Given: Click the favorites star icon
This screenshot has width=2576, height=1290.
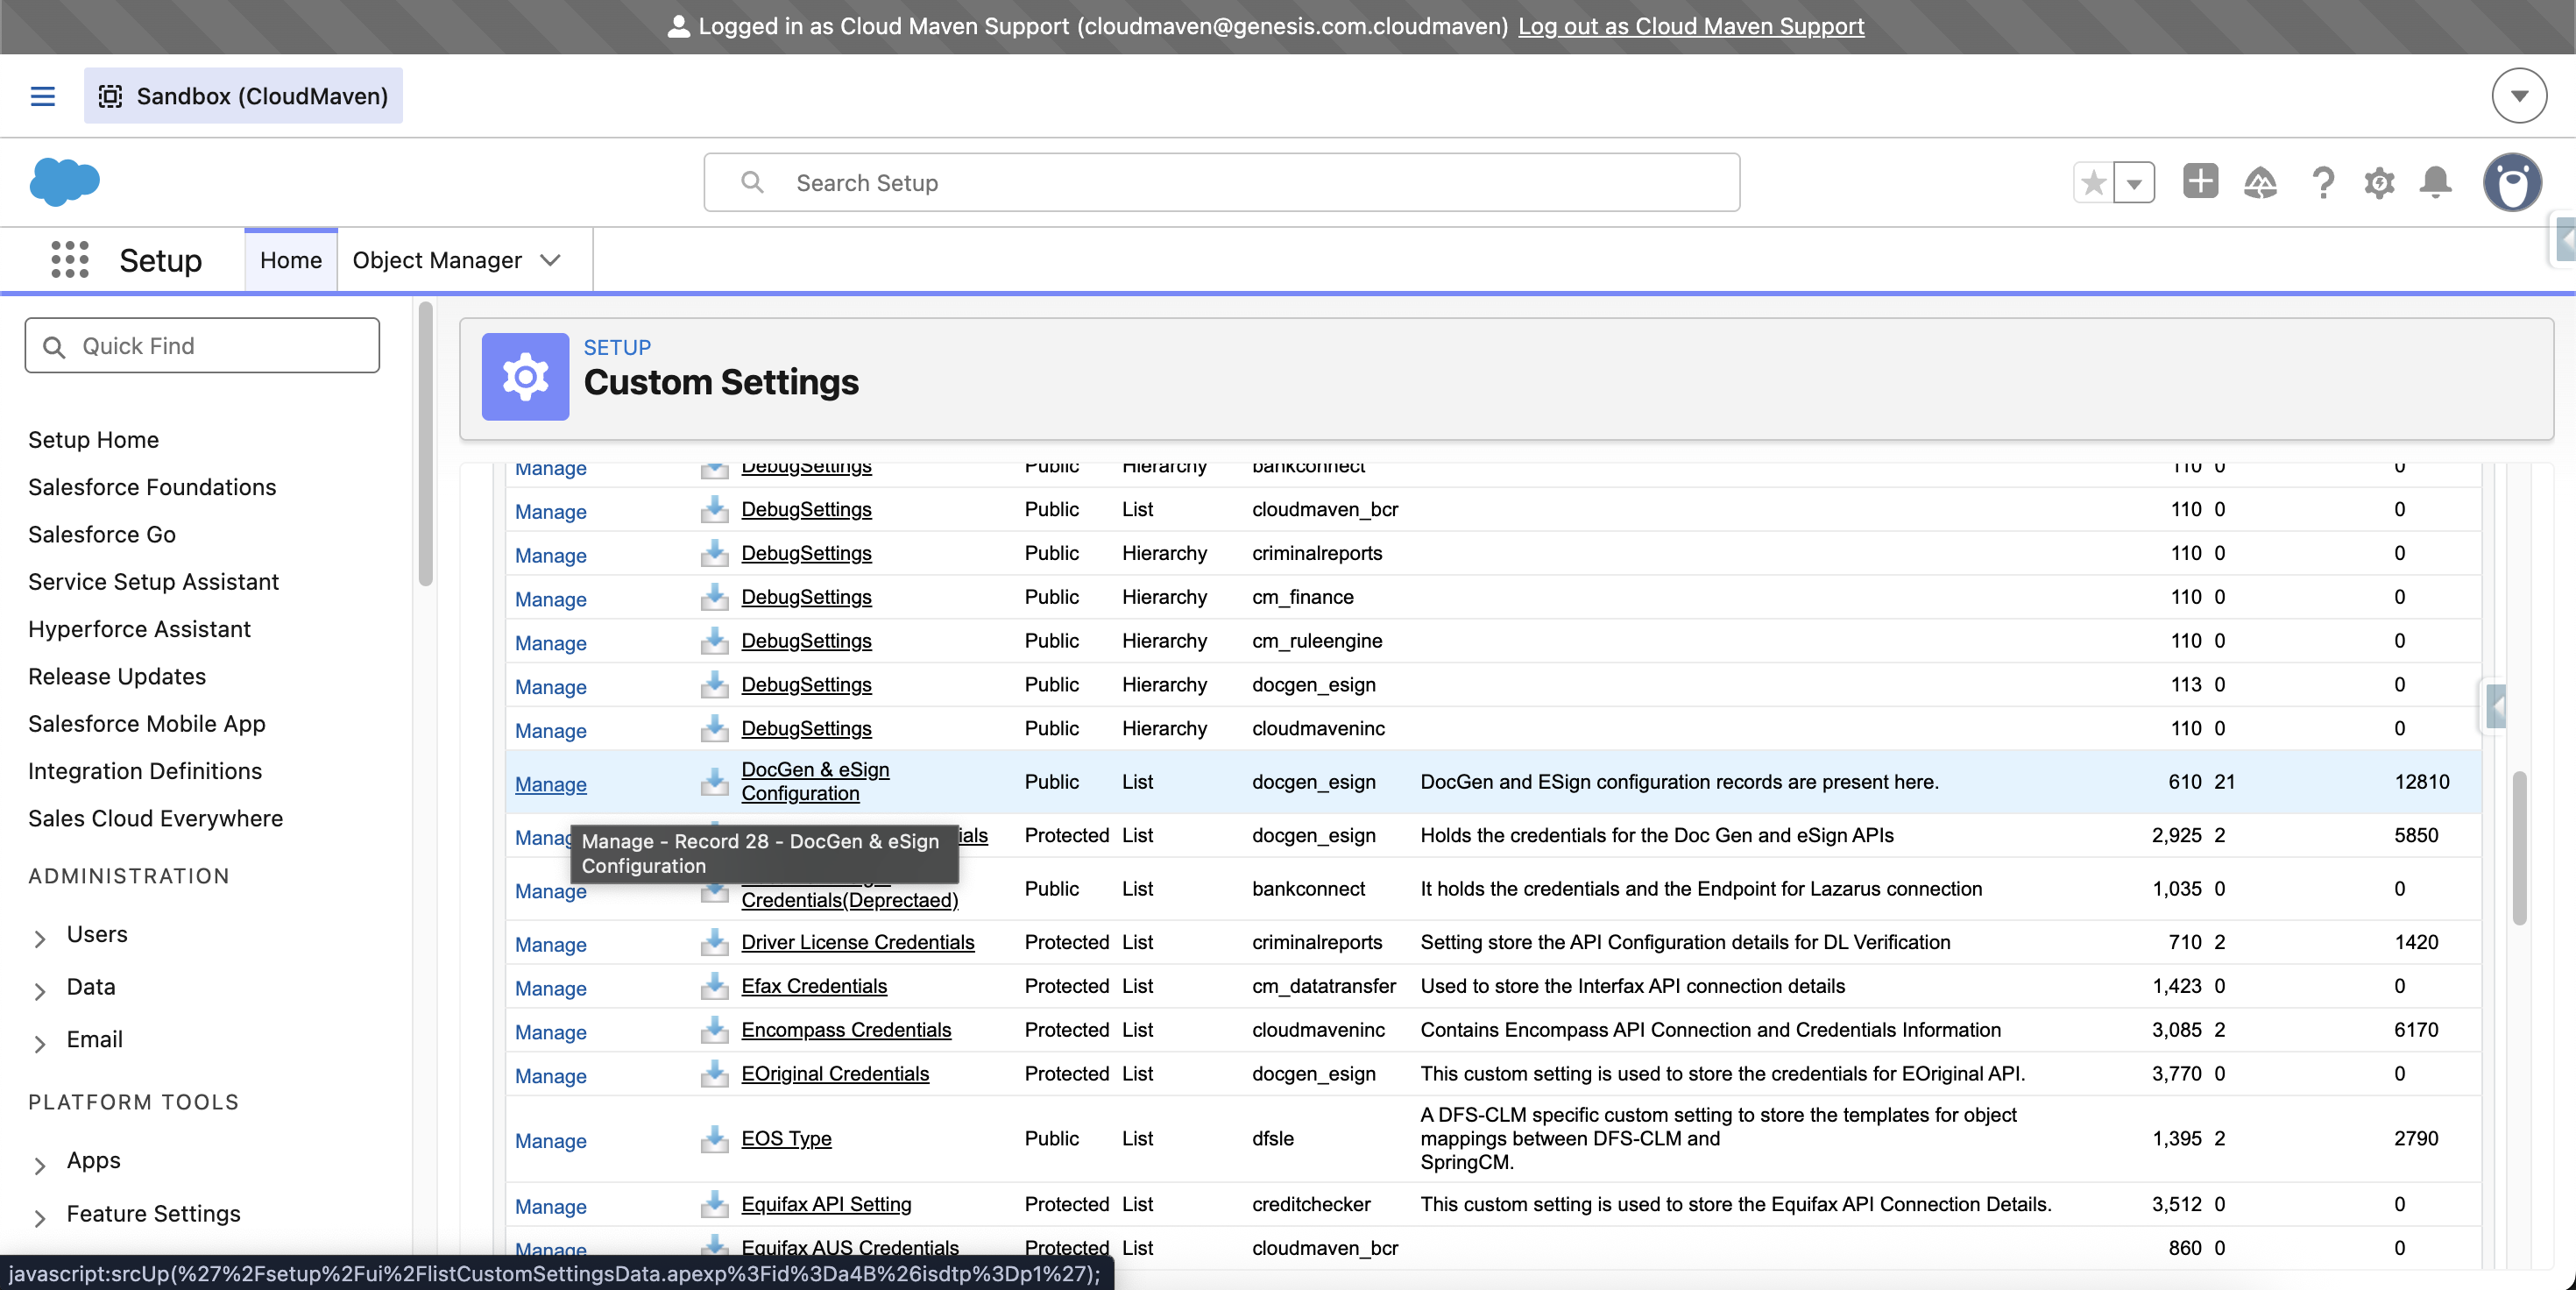Looking at the screenshot, I should point(2094,182).
